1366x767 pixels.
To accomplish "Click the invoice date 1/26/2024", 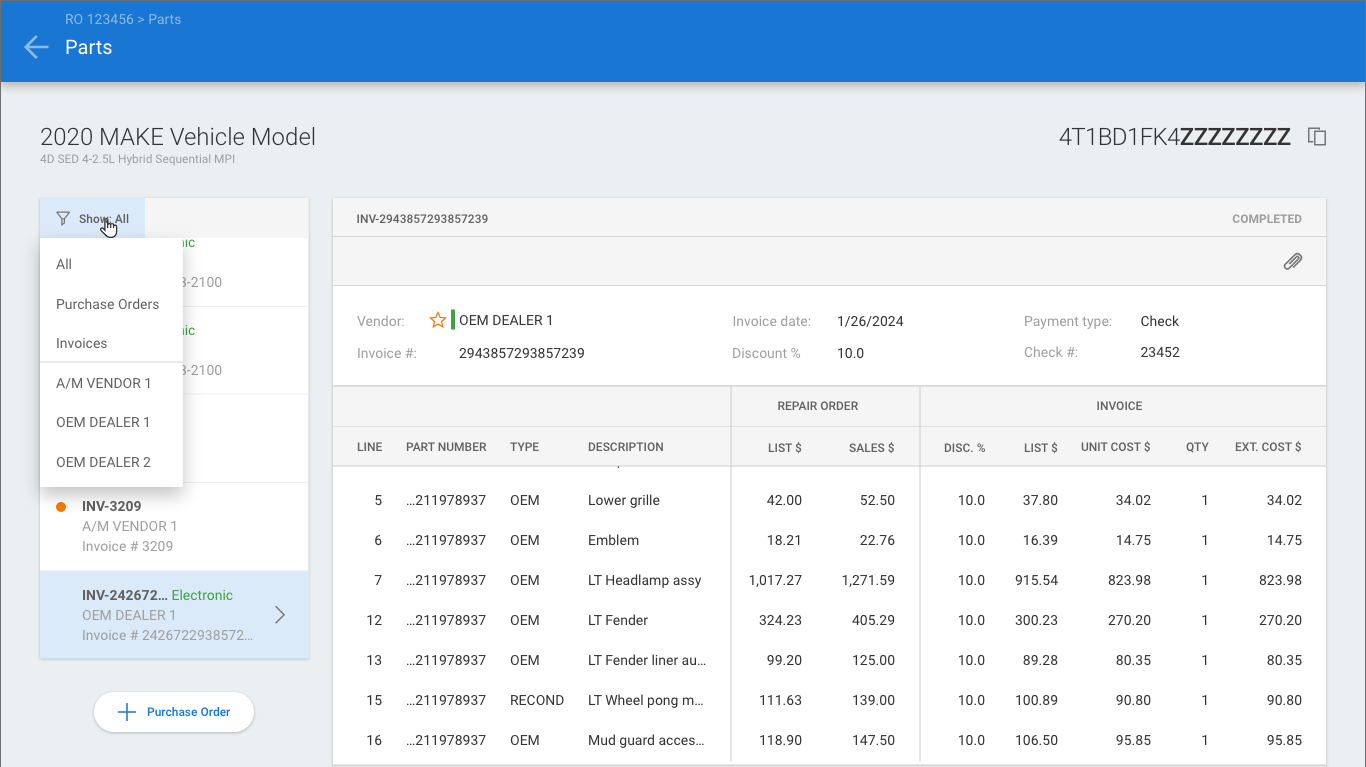I will (x=870, y=321).
